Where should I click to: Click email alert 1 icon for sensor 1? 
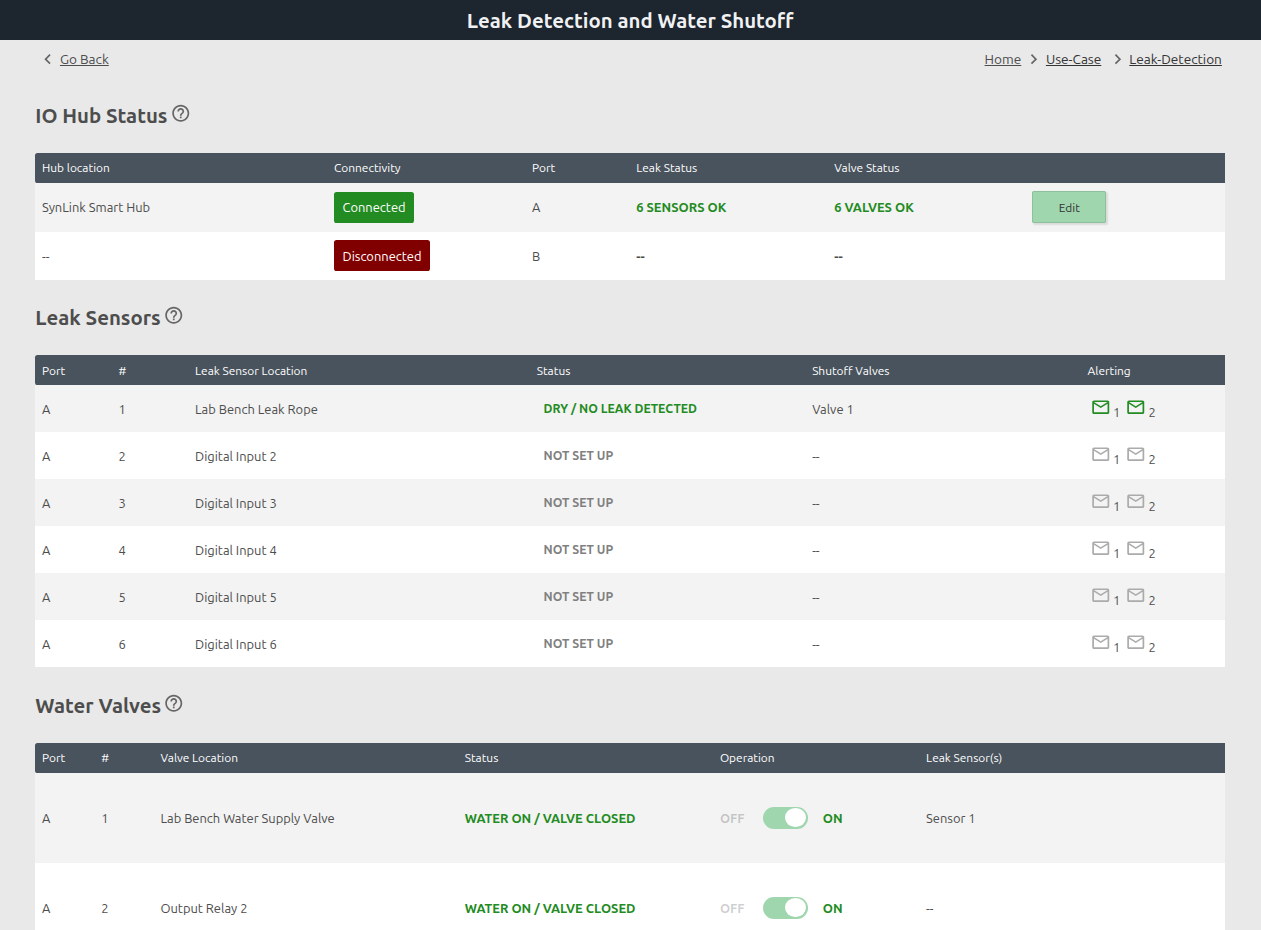coord(1100,407)
